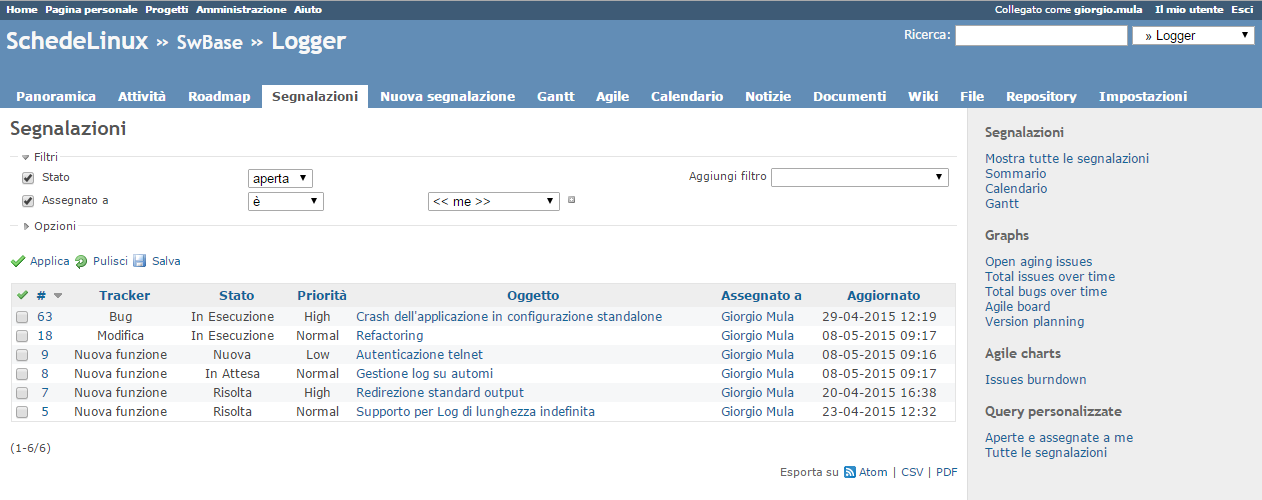Open the 'Autenticazione telnet' issue

coord(419,355)
